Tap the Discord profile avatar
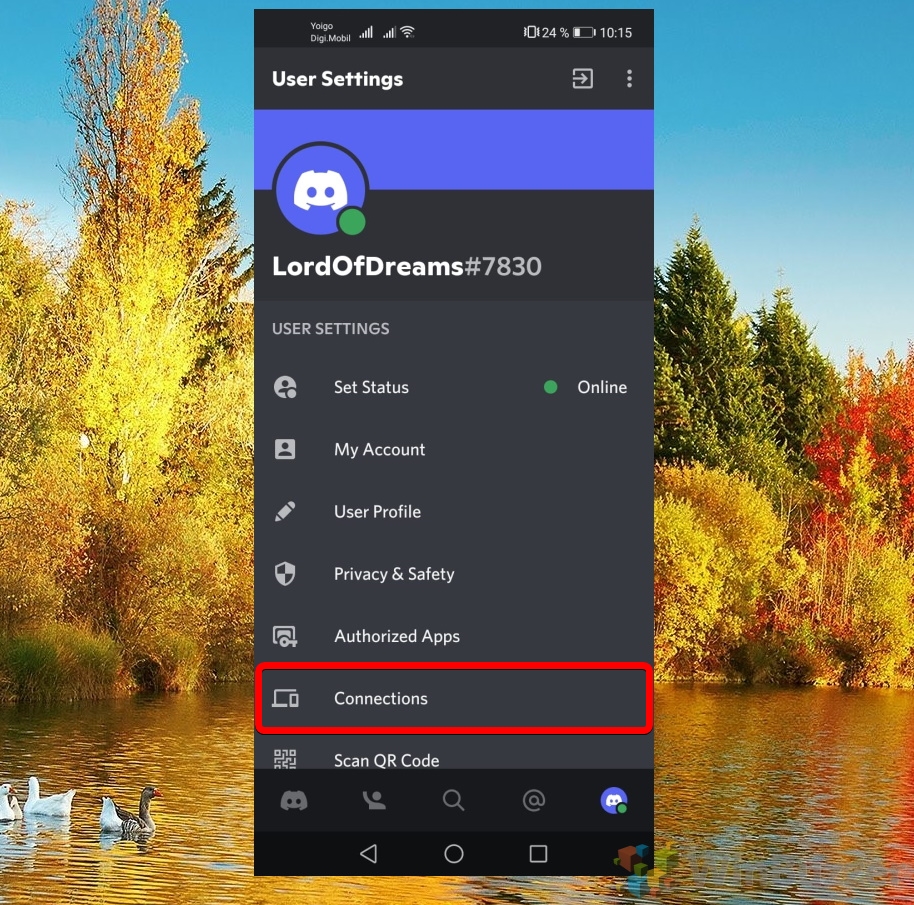Screen dimensions: 914x905 321,190
